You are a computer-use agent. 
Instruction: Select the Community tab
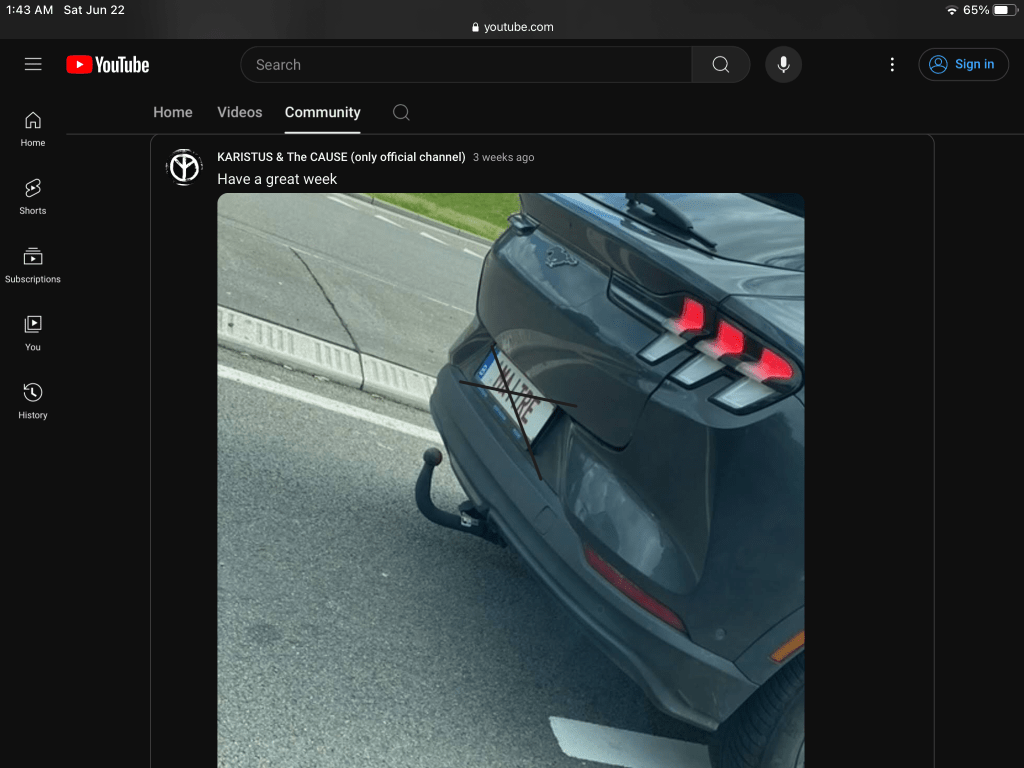pos(322,112)
